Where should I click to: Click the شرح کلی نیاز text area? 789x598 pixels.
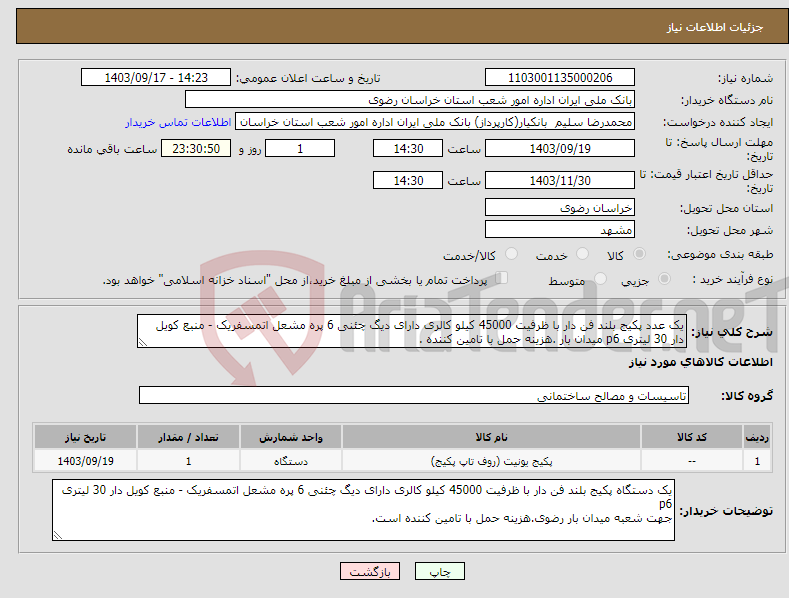coord(412,331)
